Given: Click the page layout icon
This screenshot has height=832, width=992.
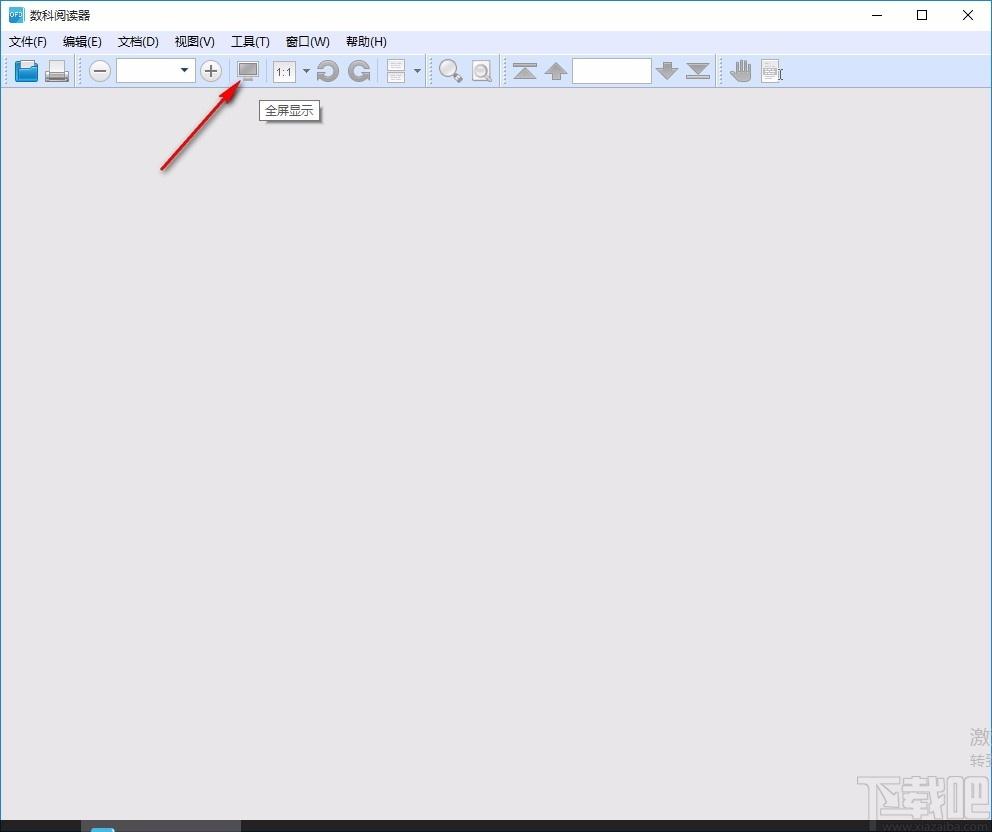Looking at the screenshot, I should [x=396, y=71].
